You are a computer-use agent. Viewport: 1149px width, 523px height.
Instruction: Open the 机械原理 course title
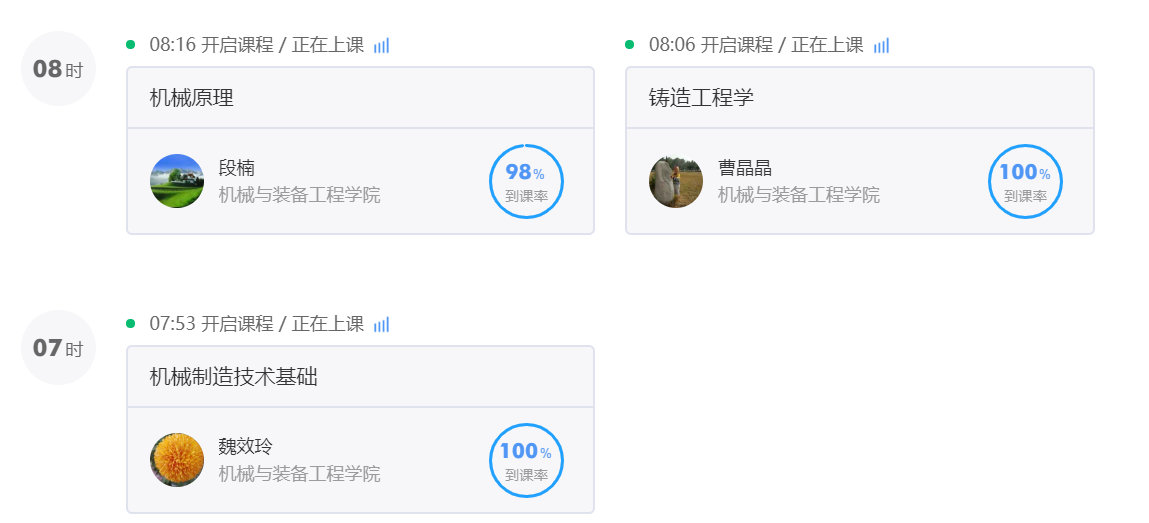191,97
